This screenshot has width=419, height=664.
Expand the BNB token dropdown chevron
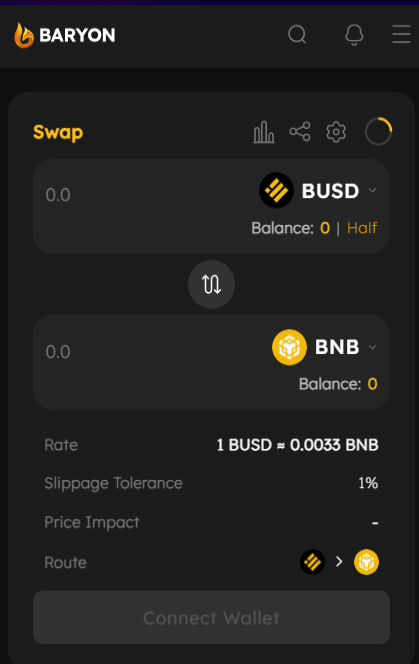coord(372,347)
